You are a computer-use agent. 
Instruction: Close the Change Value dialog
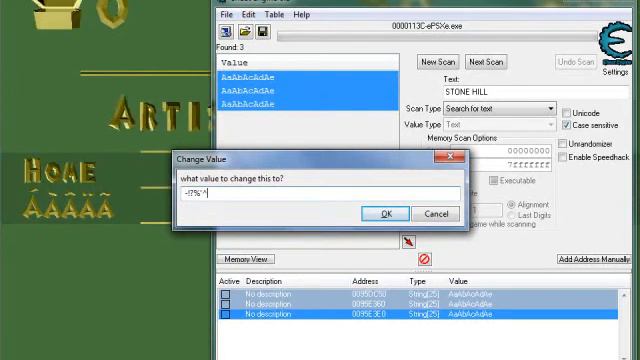(449, 156)
